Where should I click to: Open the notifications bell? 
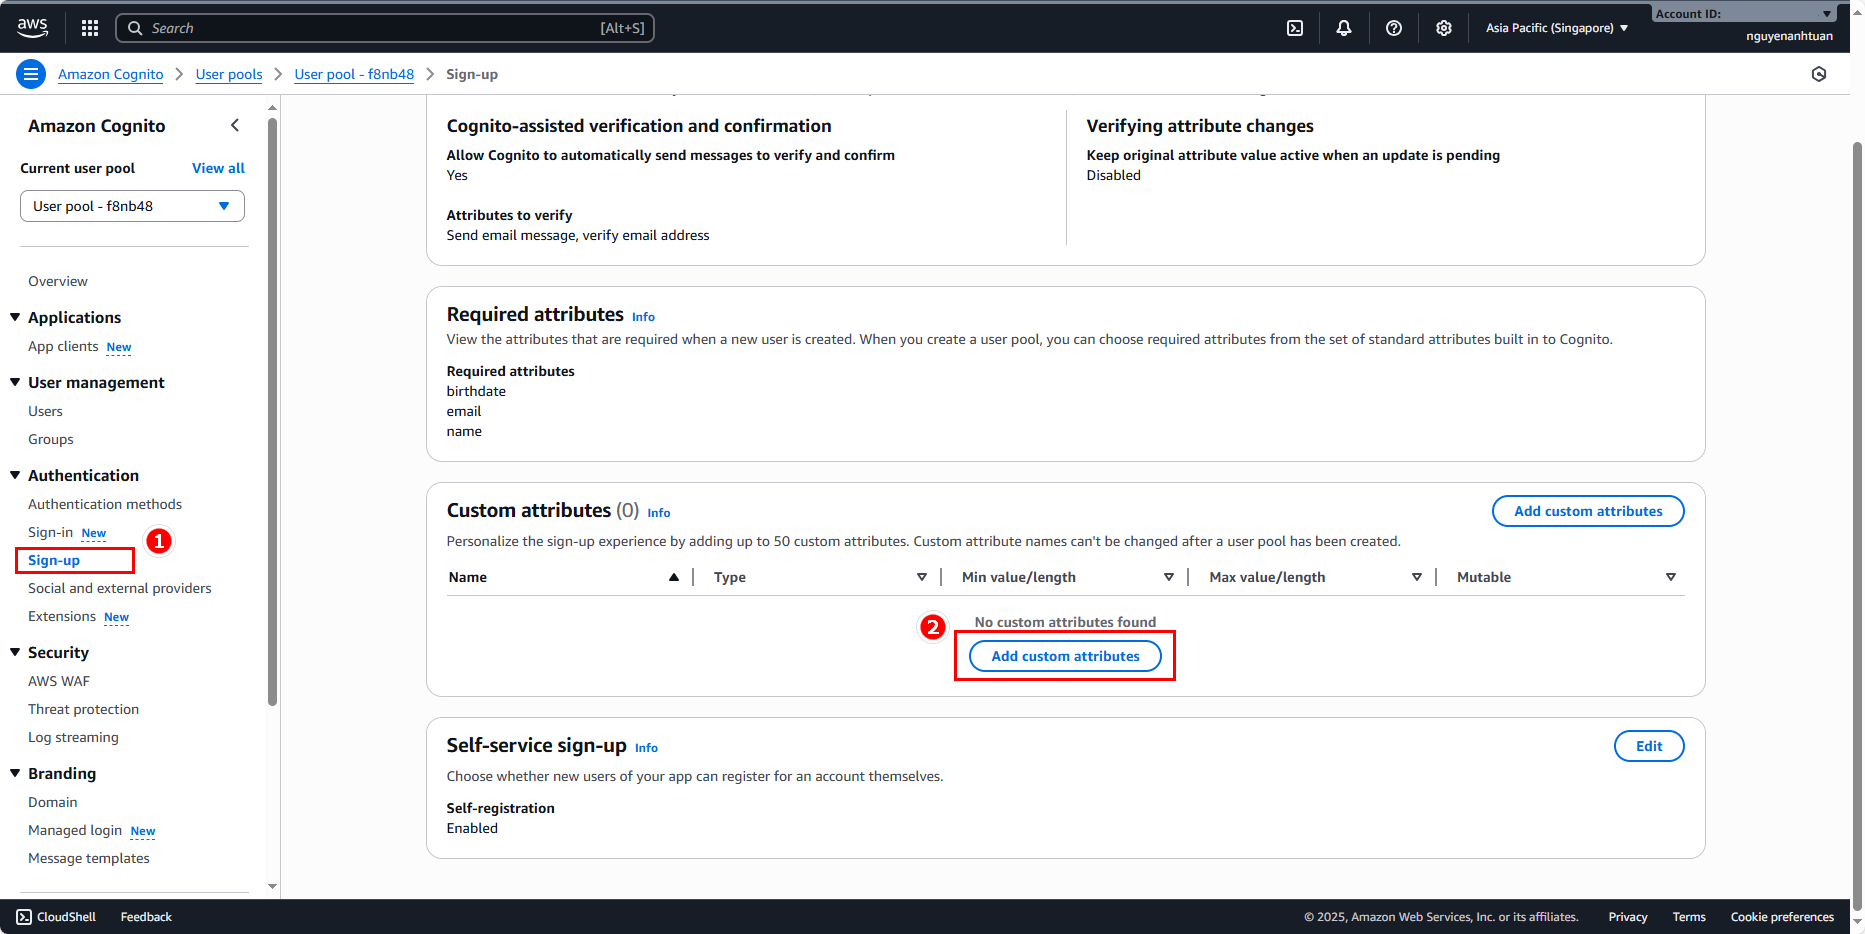click(1344, 28)
